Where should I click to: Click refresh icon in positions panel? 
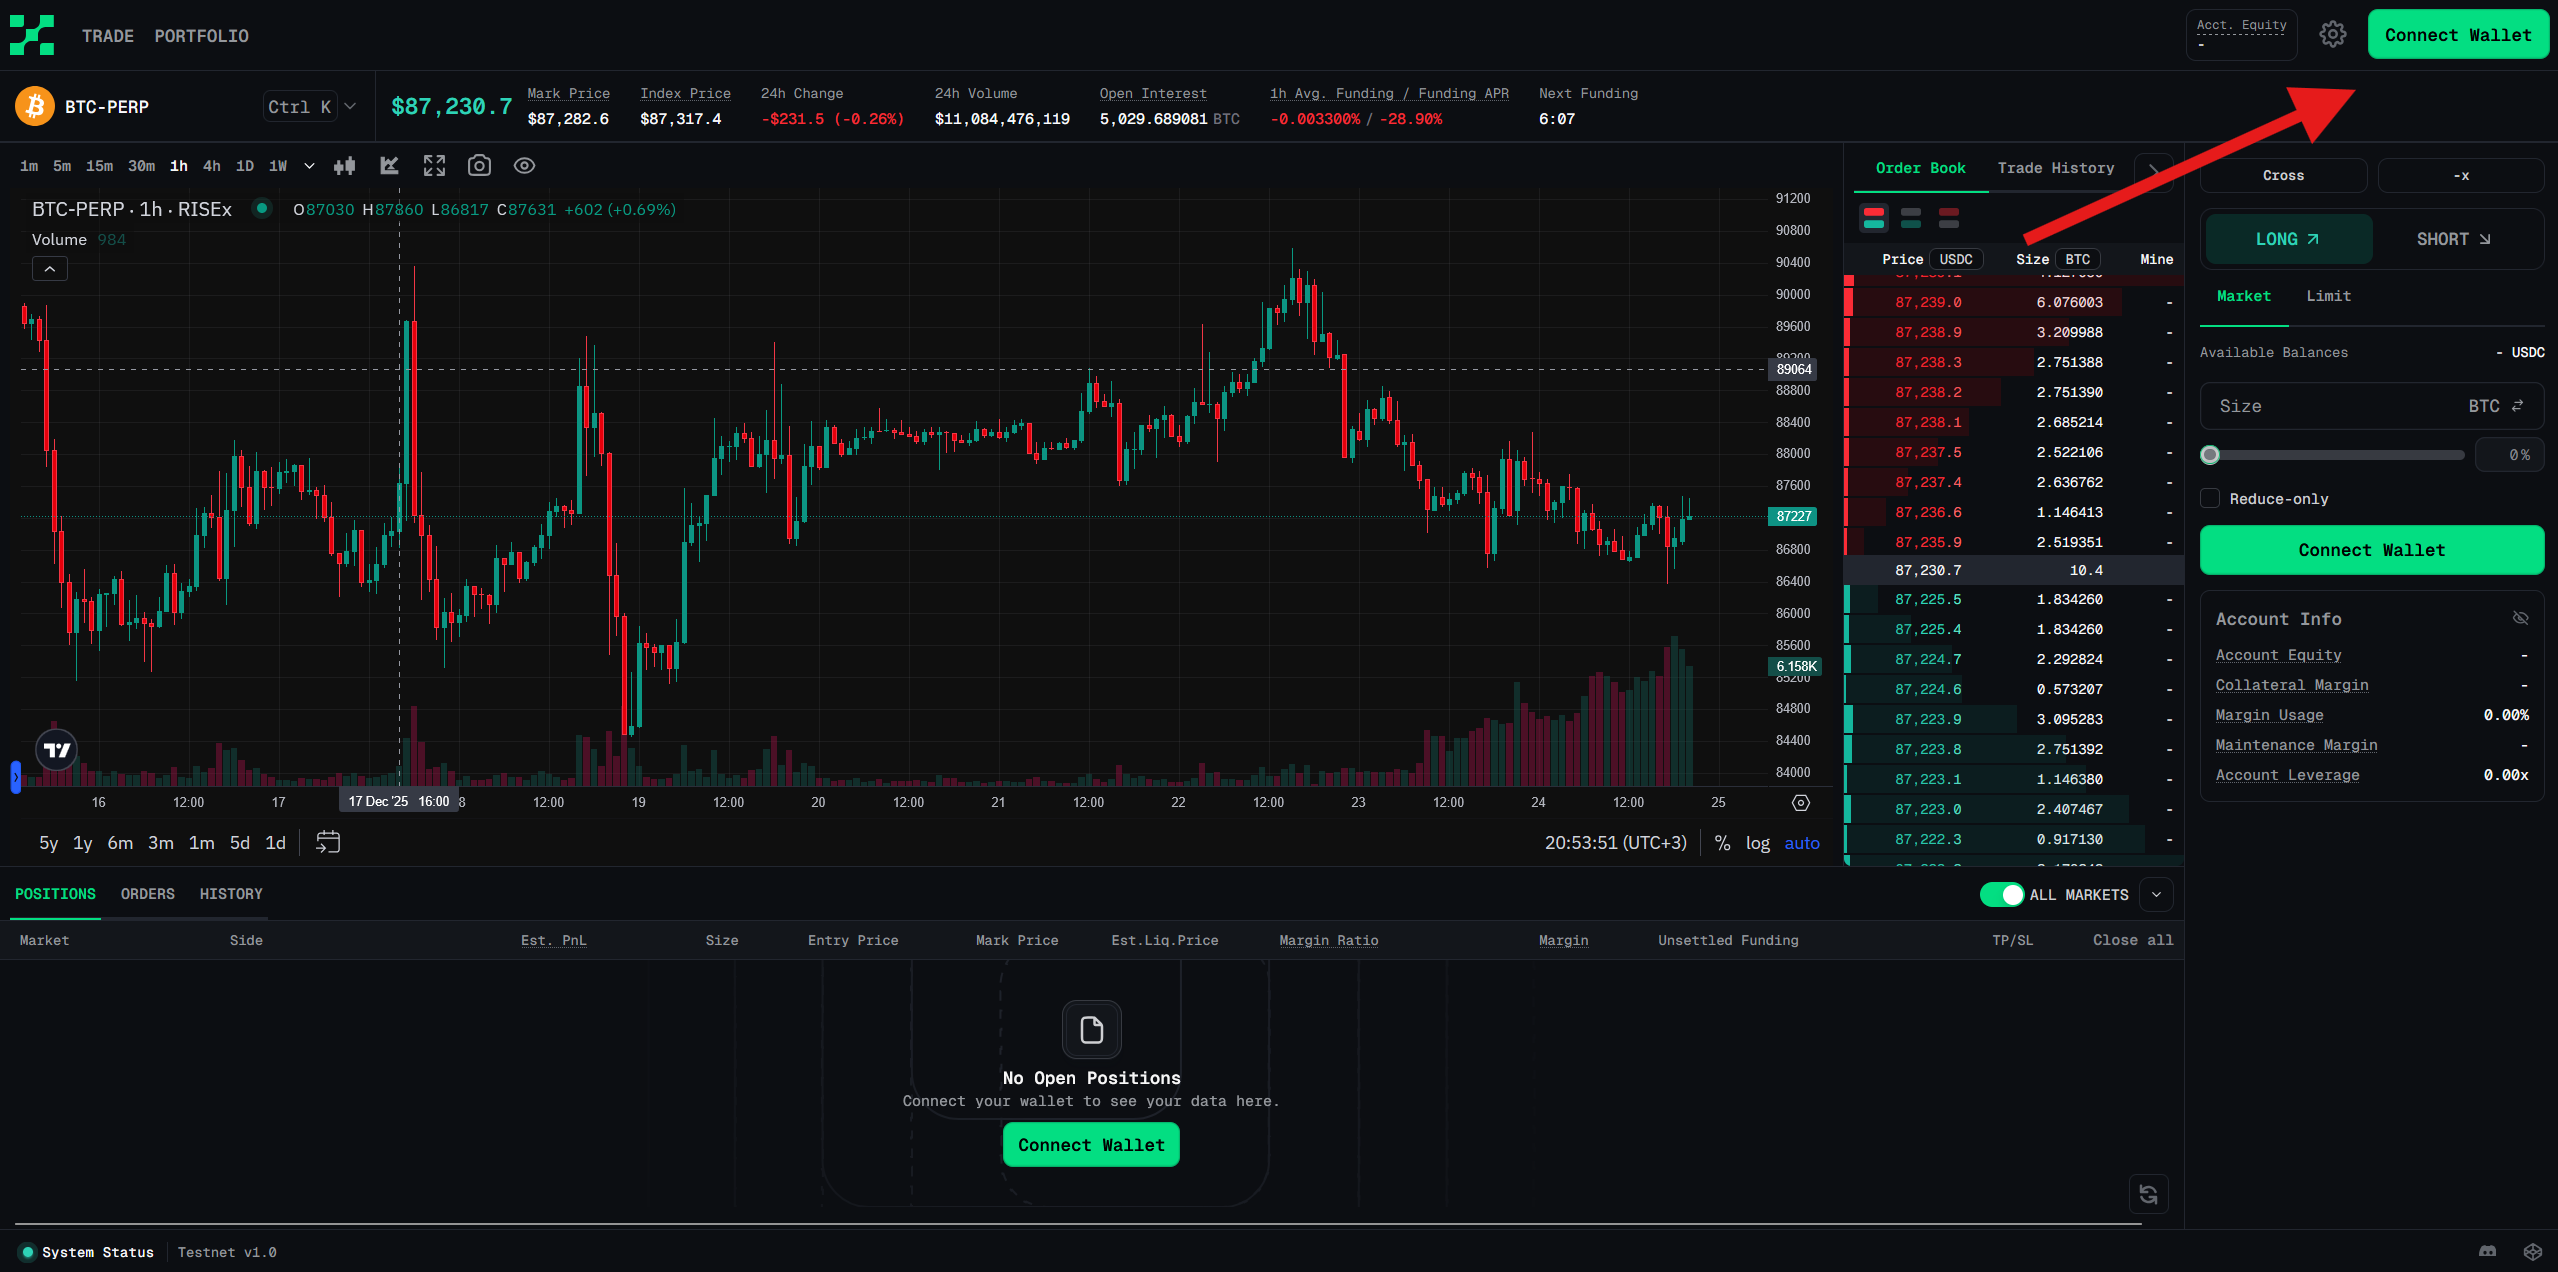tap(2148, 1194)
